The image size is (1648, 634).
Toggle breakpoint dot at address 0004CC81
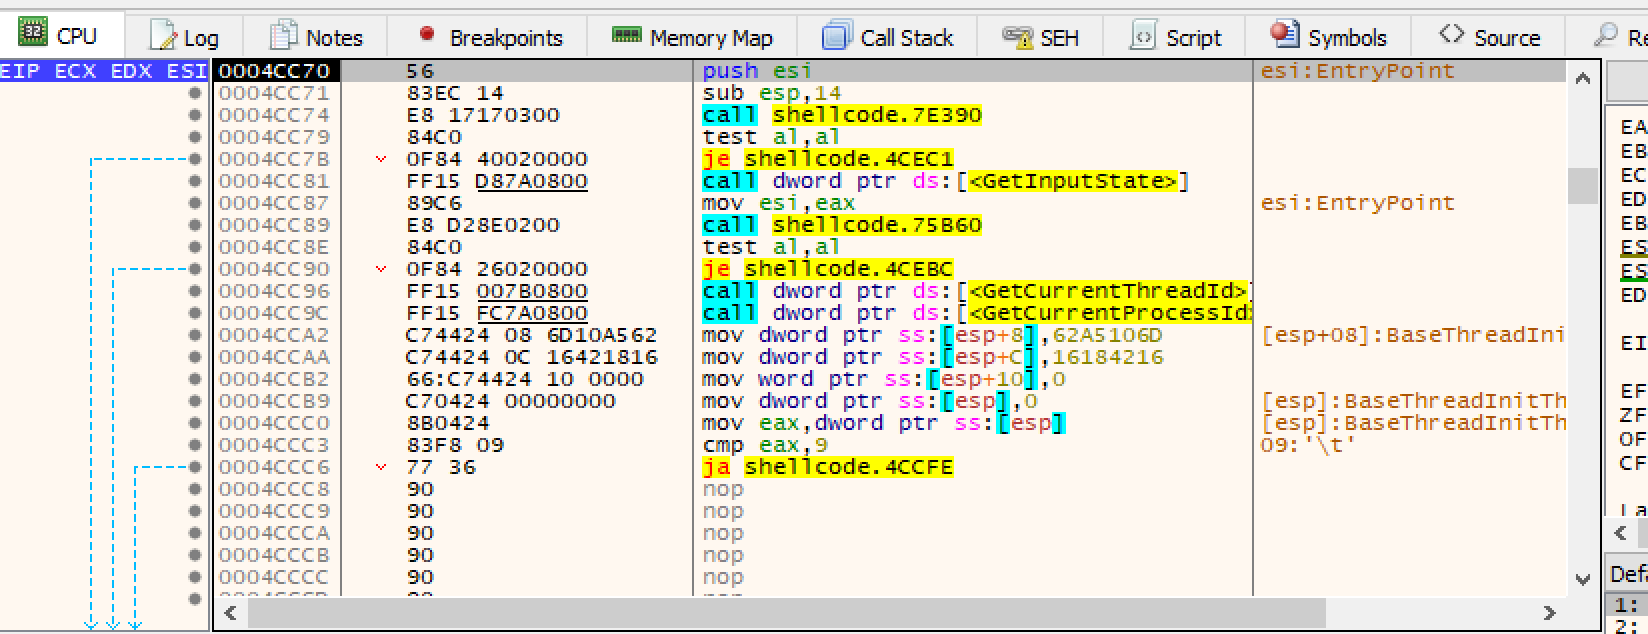pos(195,181)
